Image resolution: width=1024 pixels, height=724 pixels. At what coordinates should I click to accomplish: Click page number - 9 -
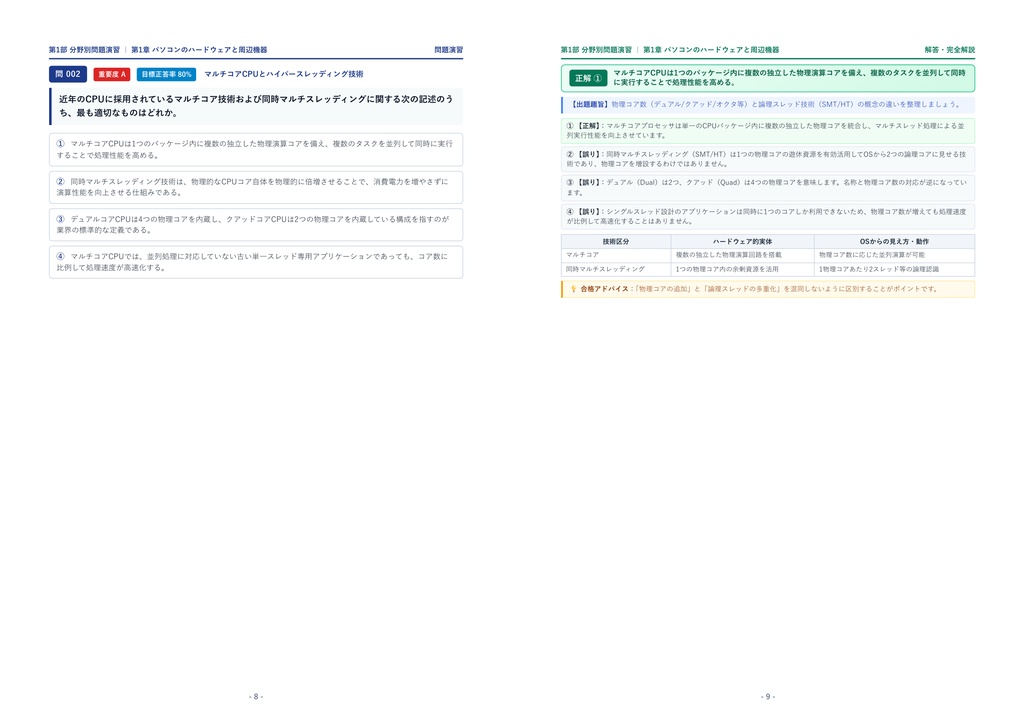(768, 697)
